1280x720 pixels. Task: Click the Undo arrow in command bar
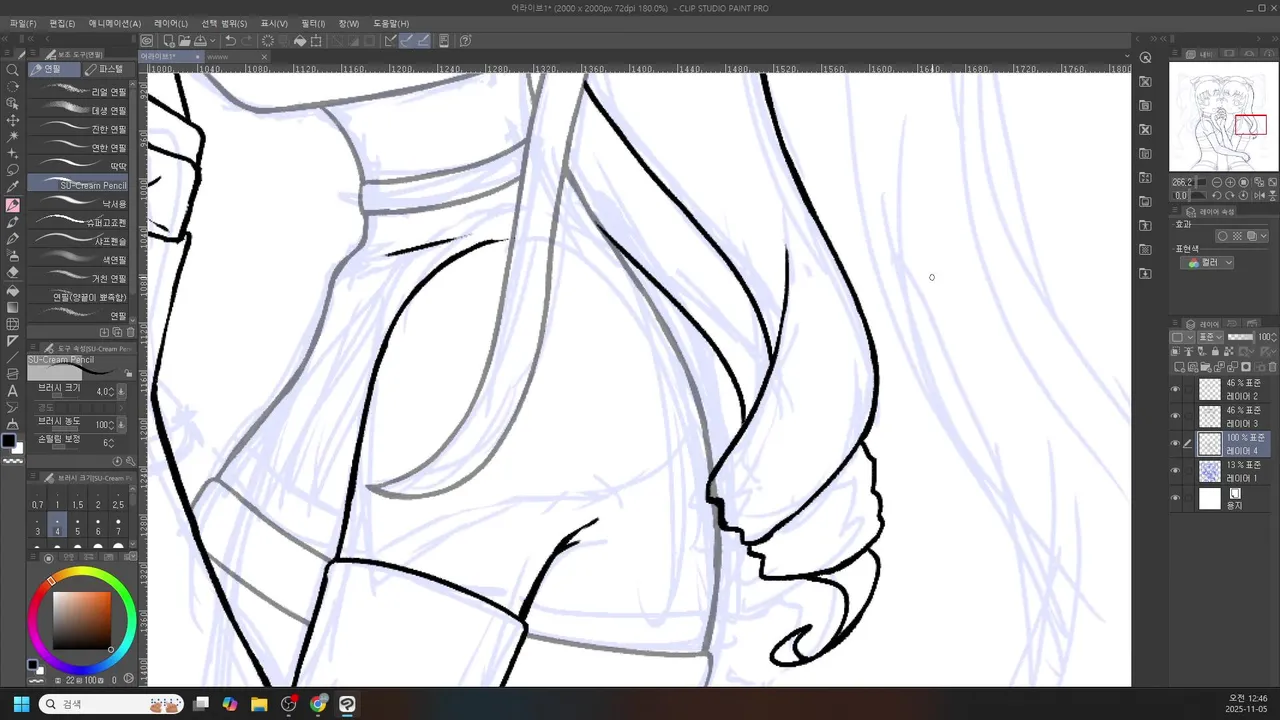230,40
